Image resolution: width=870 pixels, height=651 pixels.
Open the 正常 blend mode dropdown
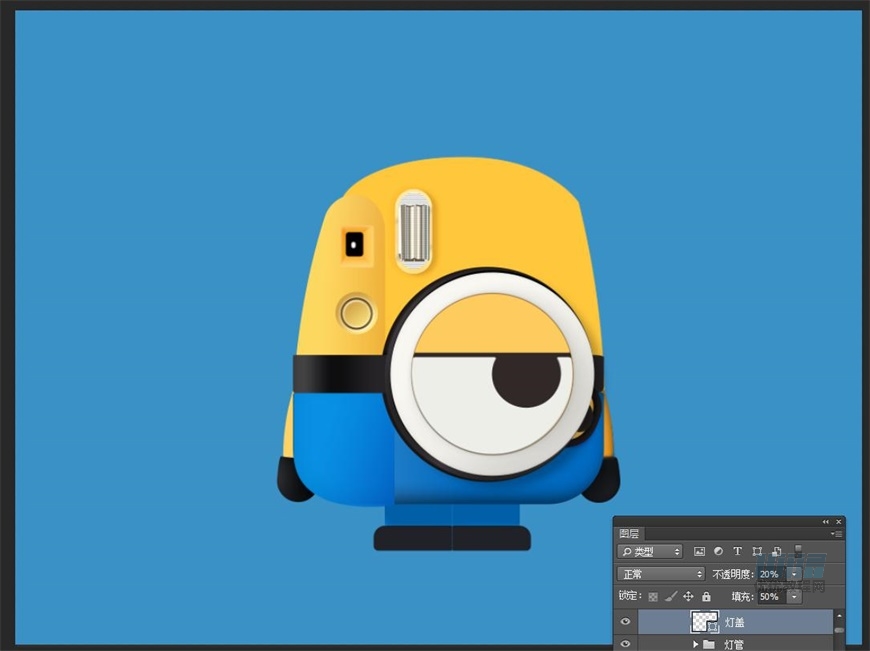pos(661,574)
